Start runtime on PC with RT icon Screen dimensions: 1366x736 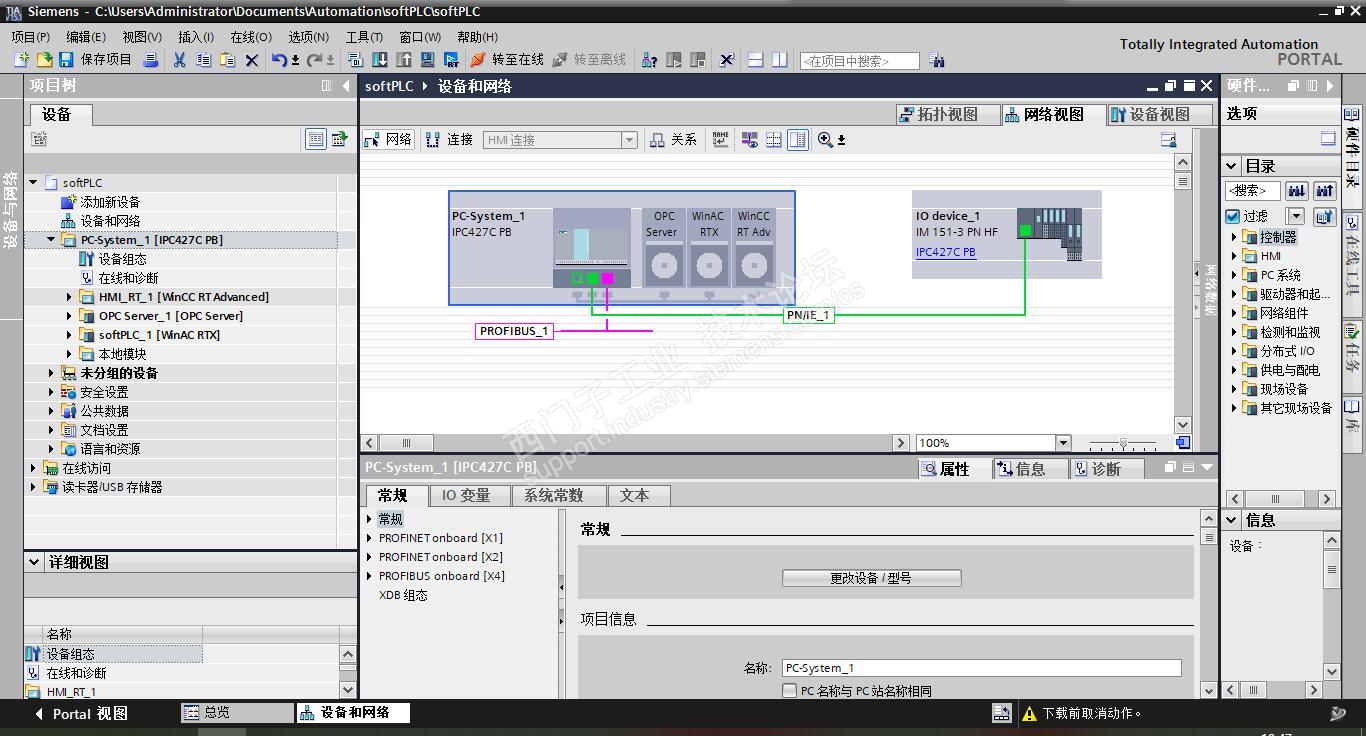(x=451, y=60)
